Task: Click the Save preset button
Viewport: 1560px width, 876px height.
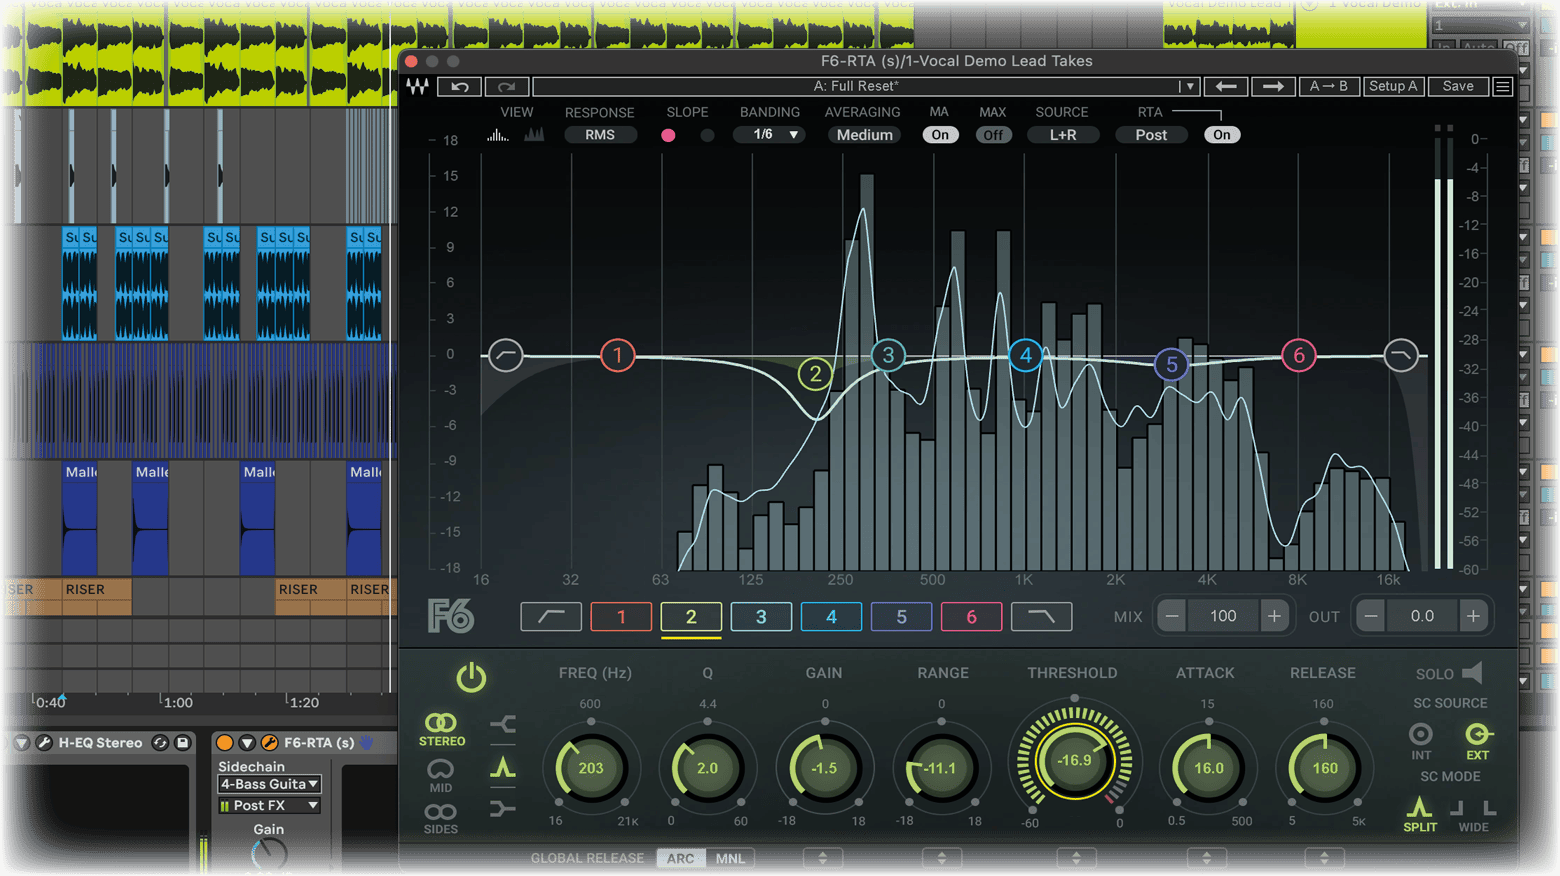Action: coord(1457,87)
